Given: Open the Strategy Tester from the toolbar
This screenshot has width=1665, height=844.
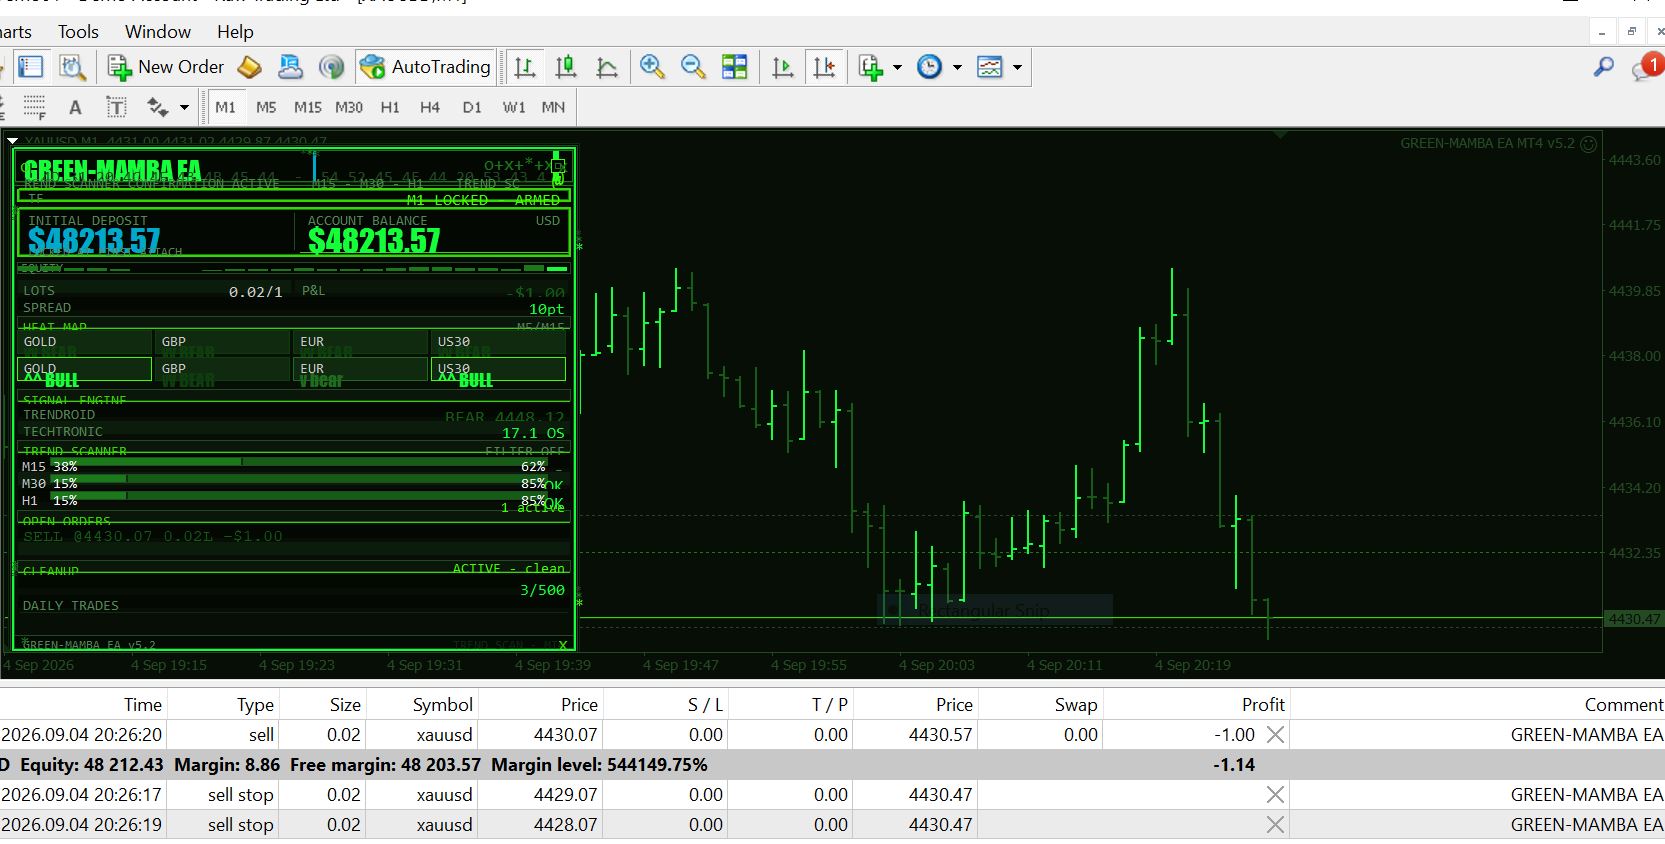Looking at the screenshot, I should coord(72,67).
